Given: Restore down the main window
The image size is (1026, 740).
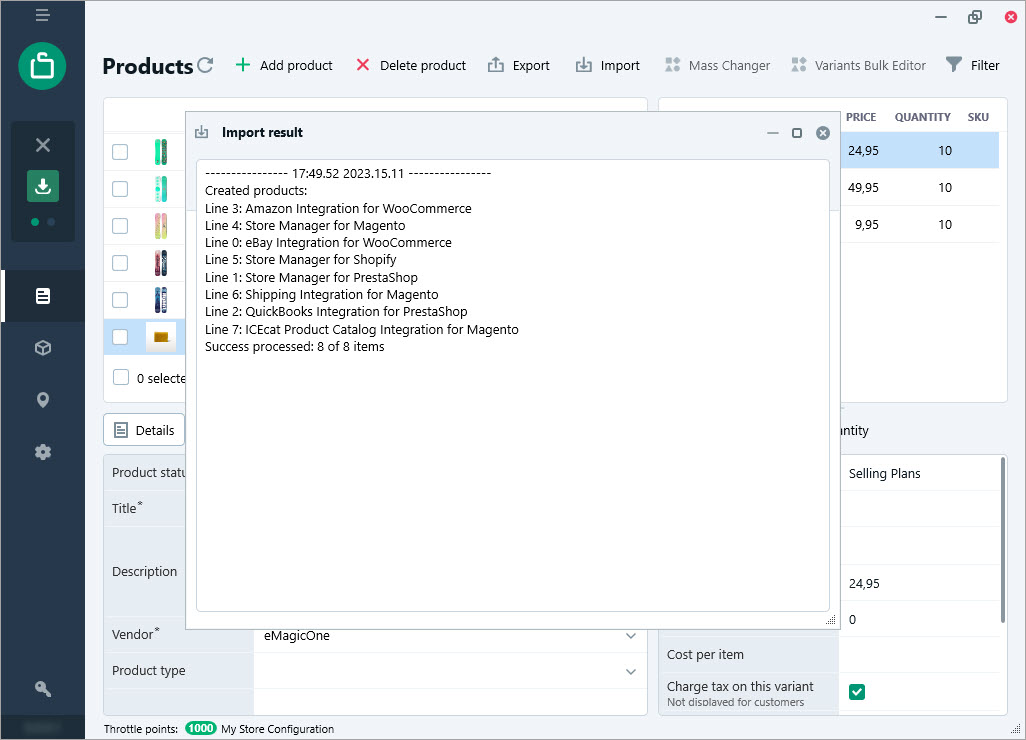Looking at the screenshot, I should 974,16.
